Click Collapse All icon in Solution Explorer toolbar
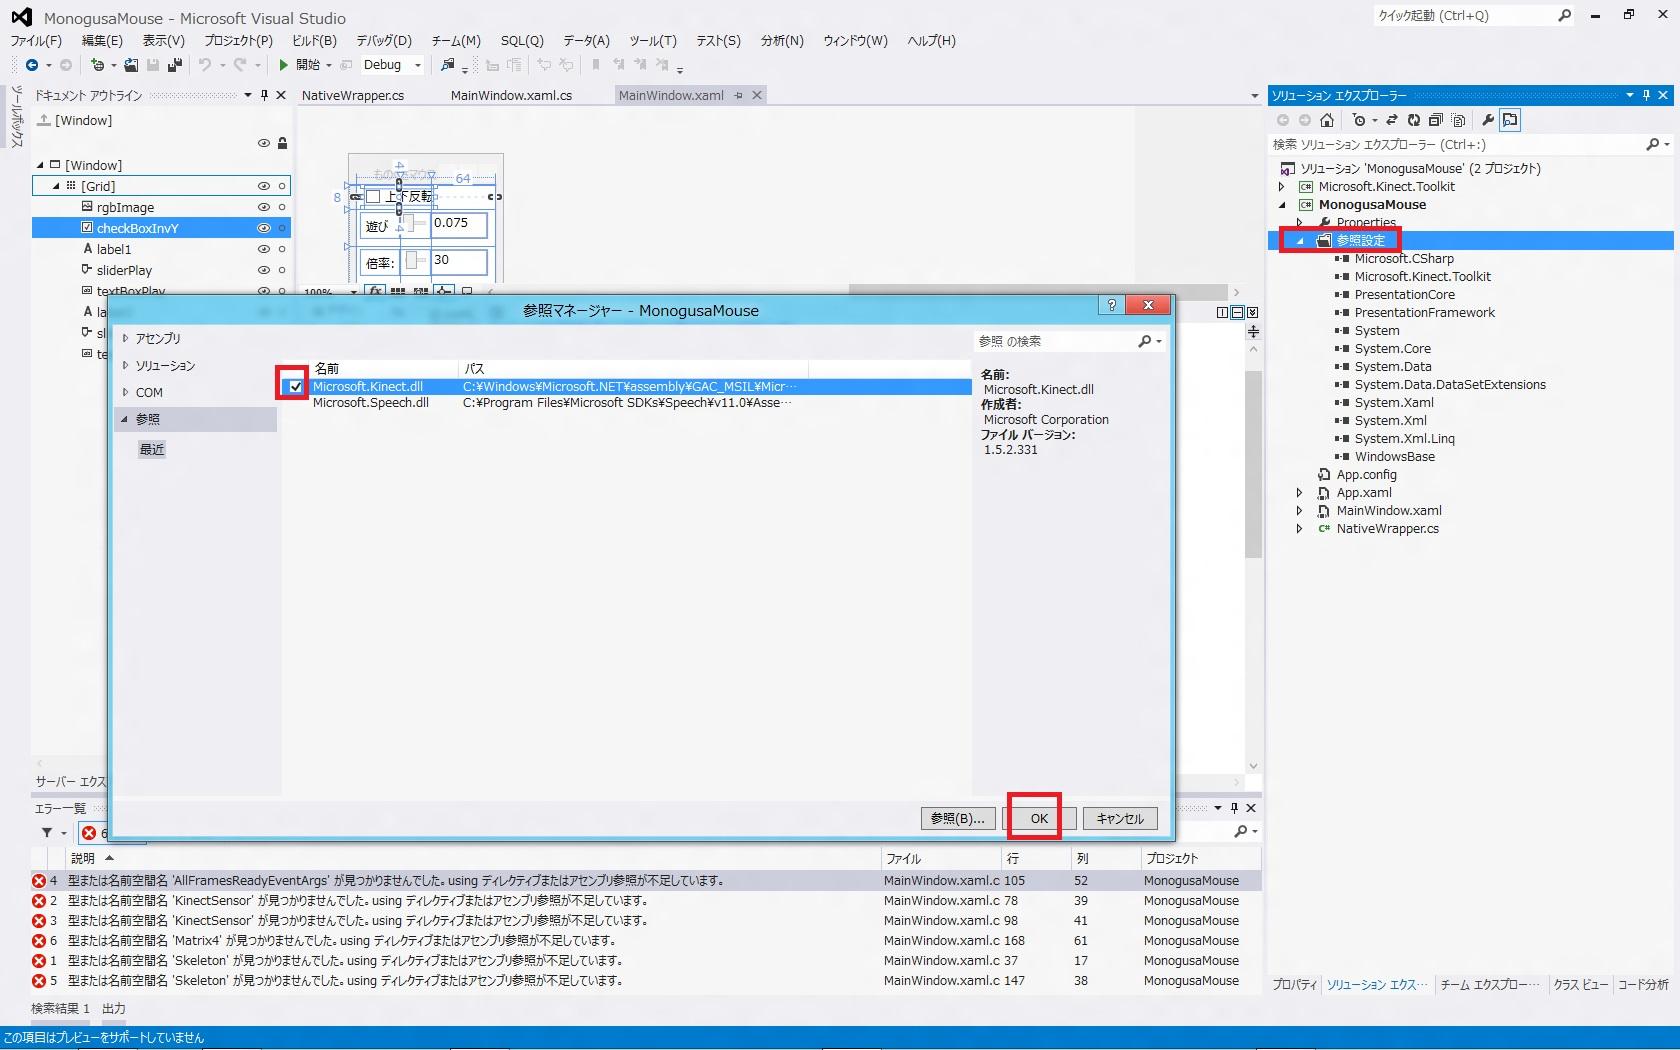Screen dimensions: 1680x1050 point(1435,120)
